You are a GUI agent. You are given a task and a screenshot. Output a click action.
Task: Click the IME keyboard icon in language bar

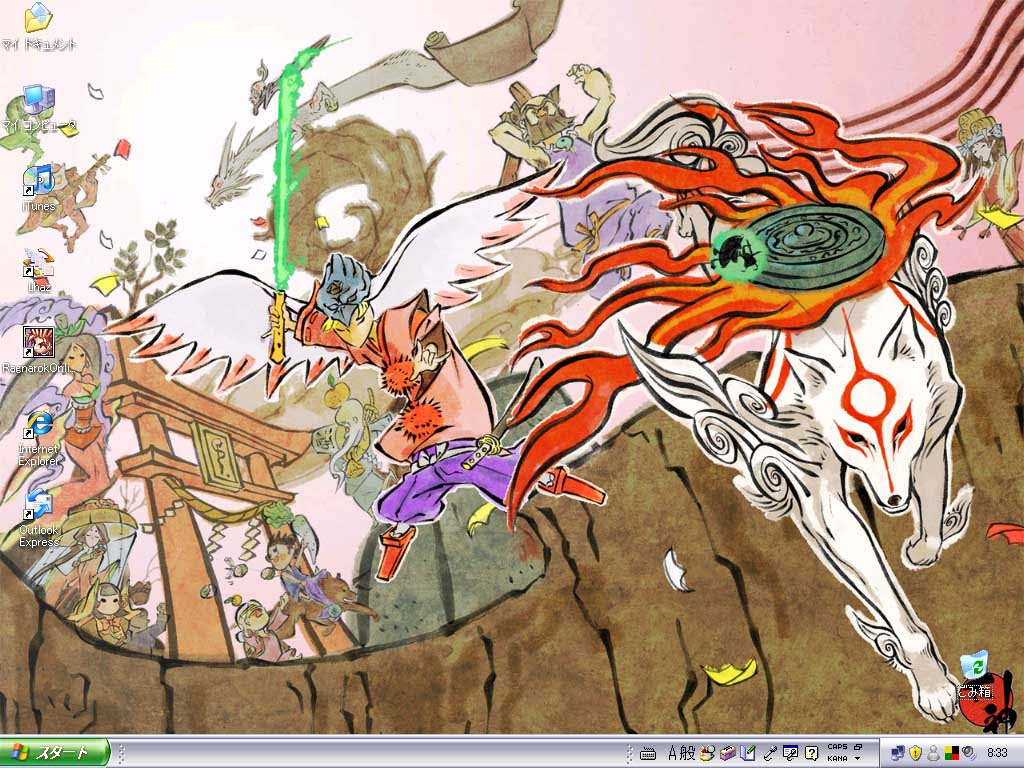click(x=648, y=753)
